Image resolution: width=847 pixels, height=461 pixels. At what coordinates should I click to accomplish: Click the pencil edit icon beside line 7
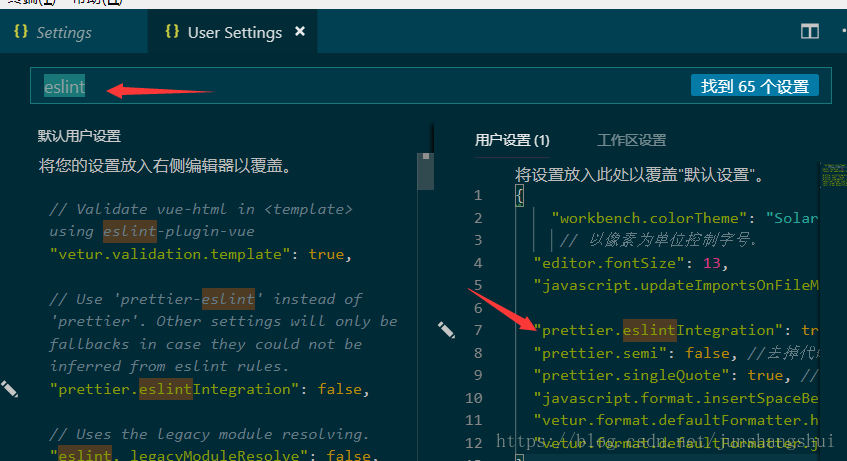click(447, 328)
